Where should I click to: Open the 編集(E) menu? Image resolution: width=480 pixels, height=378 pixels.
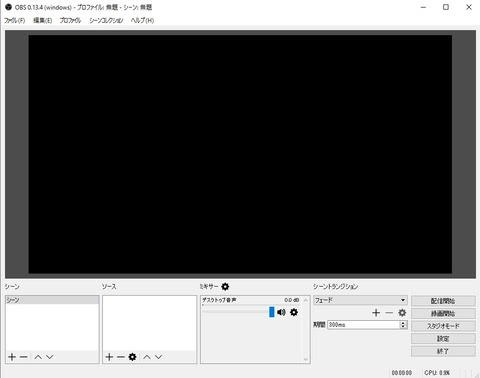click(x=42, y=20)
